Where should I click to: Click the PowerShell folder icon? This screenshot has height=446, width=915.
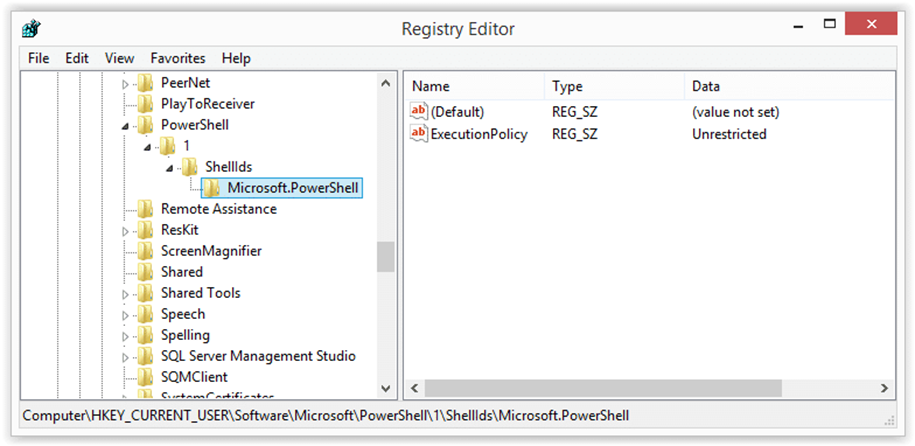coord(146,125)
